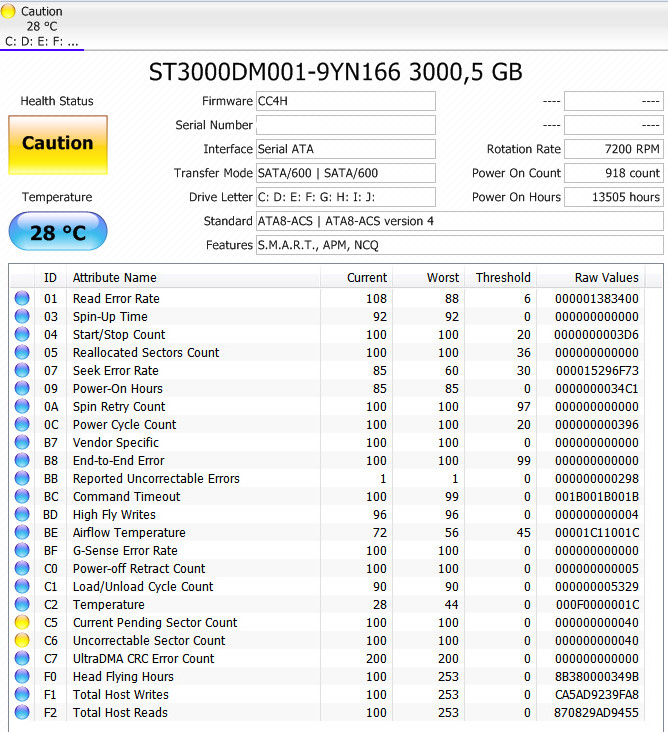The height and width of the screenshot is (732, 668).
Task: Click the Threshold column header
Action: [x=500, y=278]
